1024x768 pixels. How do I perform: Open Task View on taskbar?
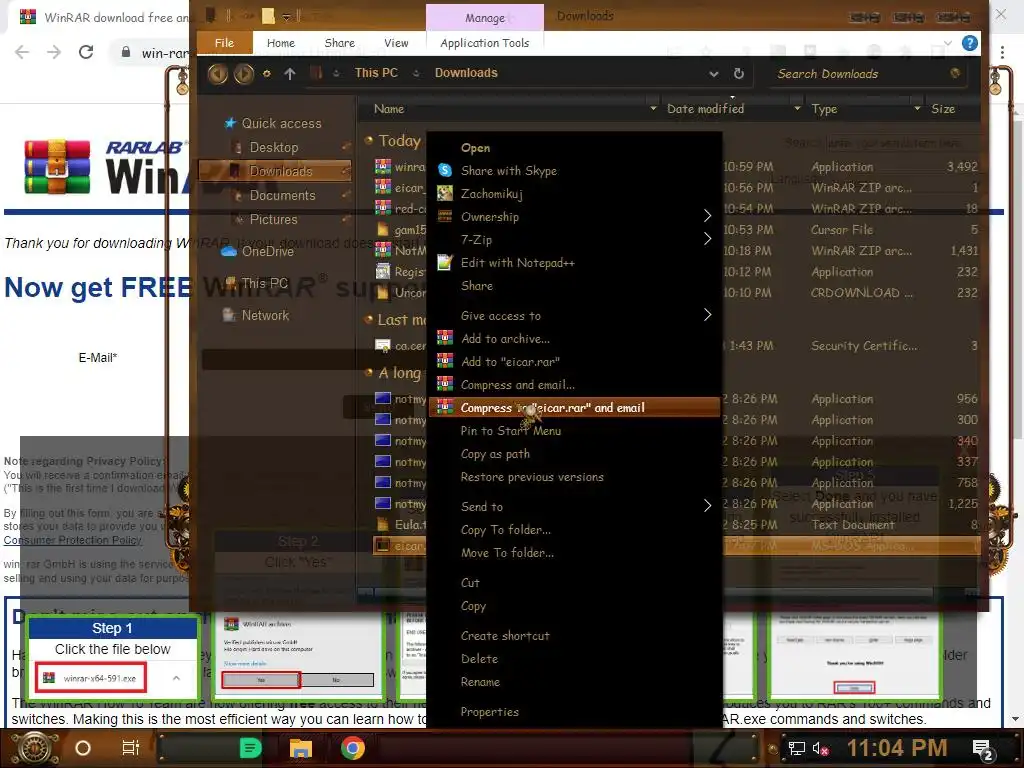click(131, 748)
